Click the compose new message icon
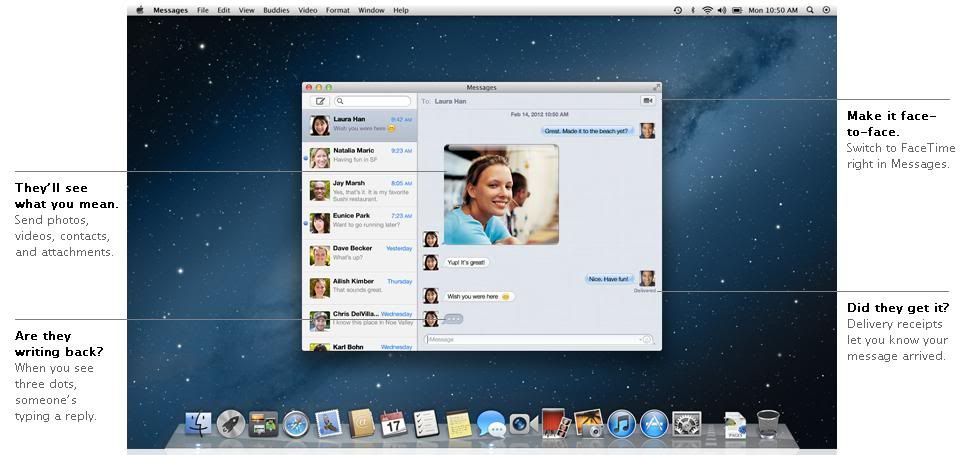Viewport: 967px width, 455px height. (321, 101)
